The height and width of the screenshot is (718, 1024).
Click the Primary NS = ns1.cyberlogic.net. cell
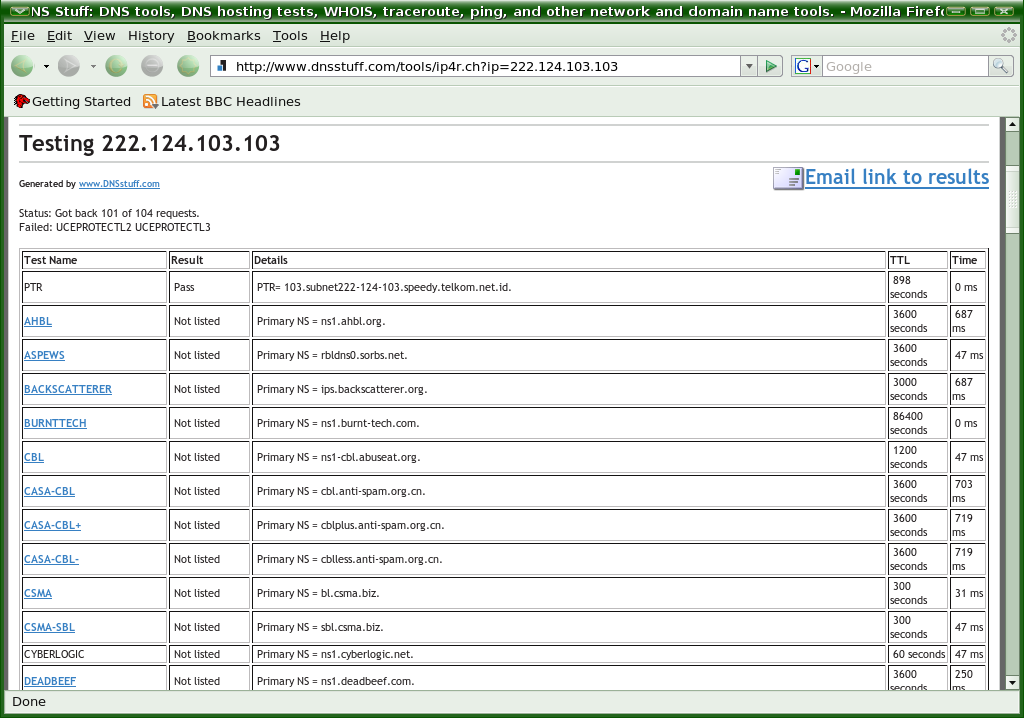tap(568, 654)
